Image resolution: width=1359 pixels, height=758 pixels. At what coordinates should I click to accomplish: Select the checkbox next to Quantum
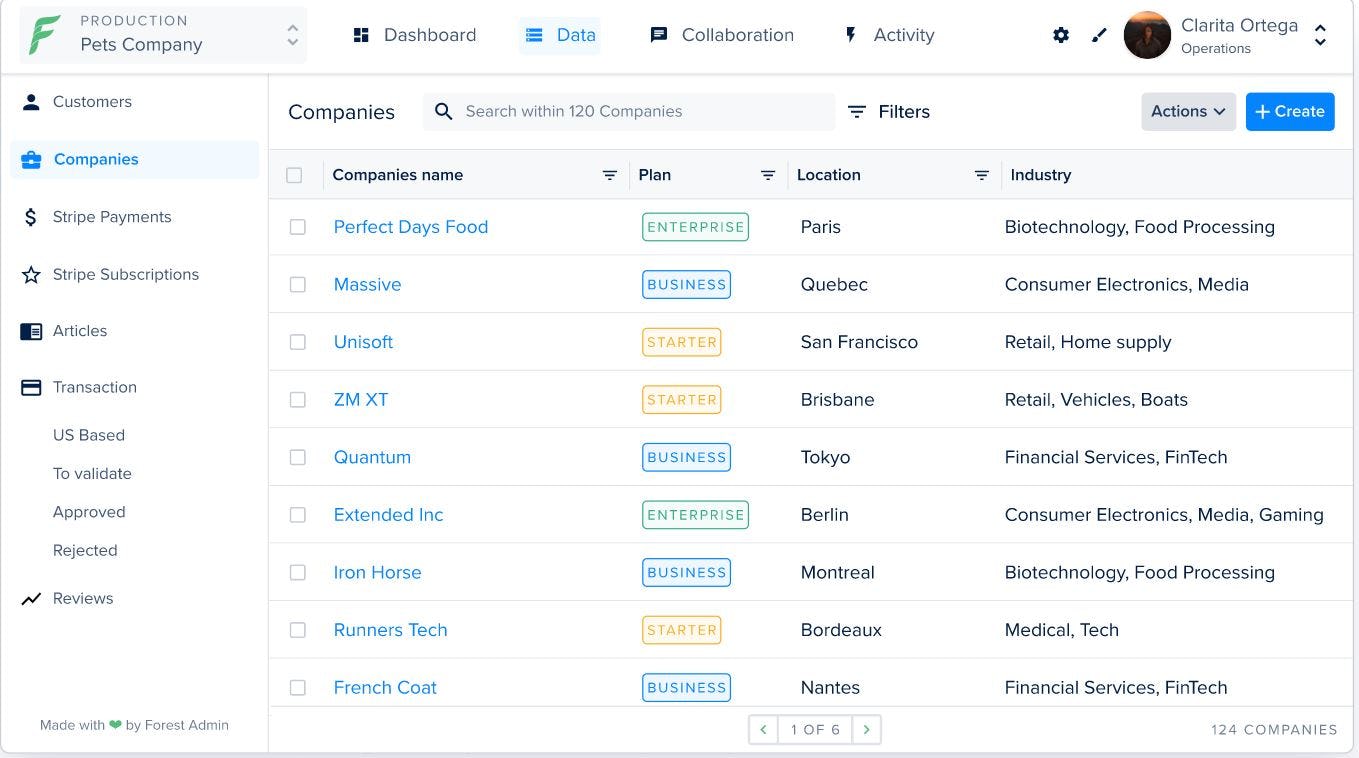(297, 457)
